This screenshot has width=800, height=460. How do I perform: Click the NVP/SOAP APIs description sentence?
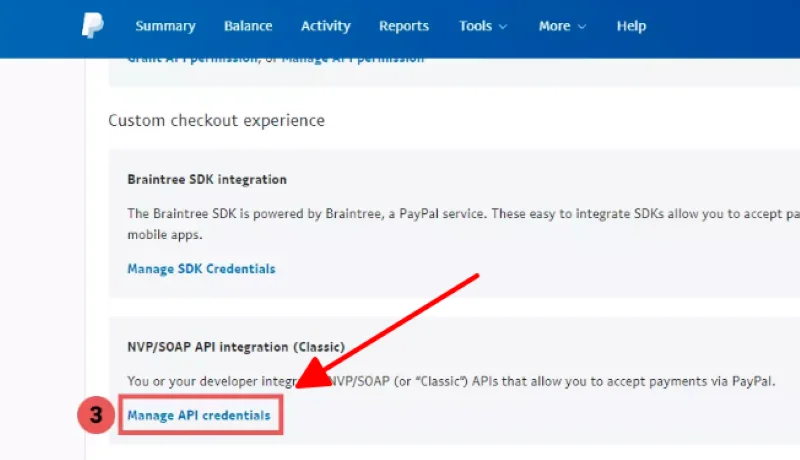(451, 381)
